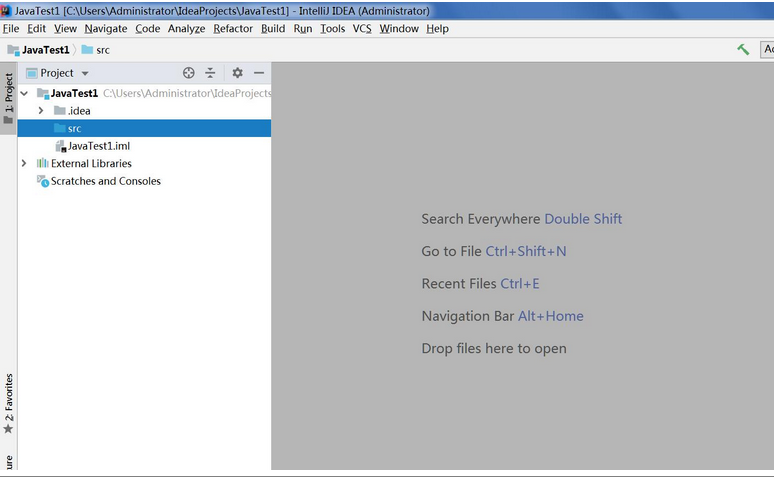The width and height of the screenshot is (774, 477).
Task: Click the Ctrl+Shift+N shortcut text
Action: click(x=526, y=251)
